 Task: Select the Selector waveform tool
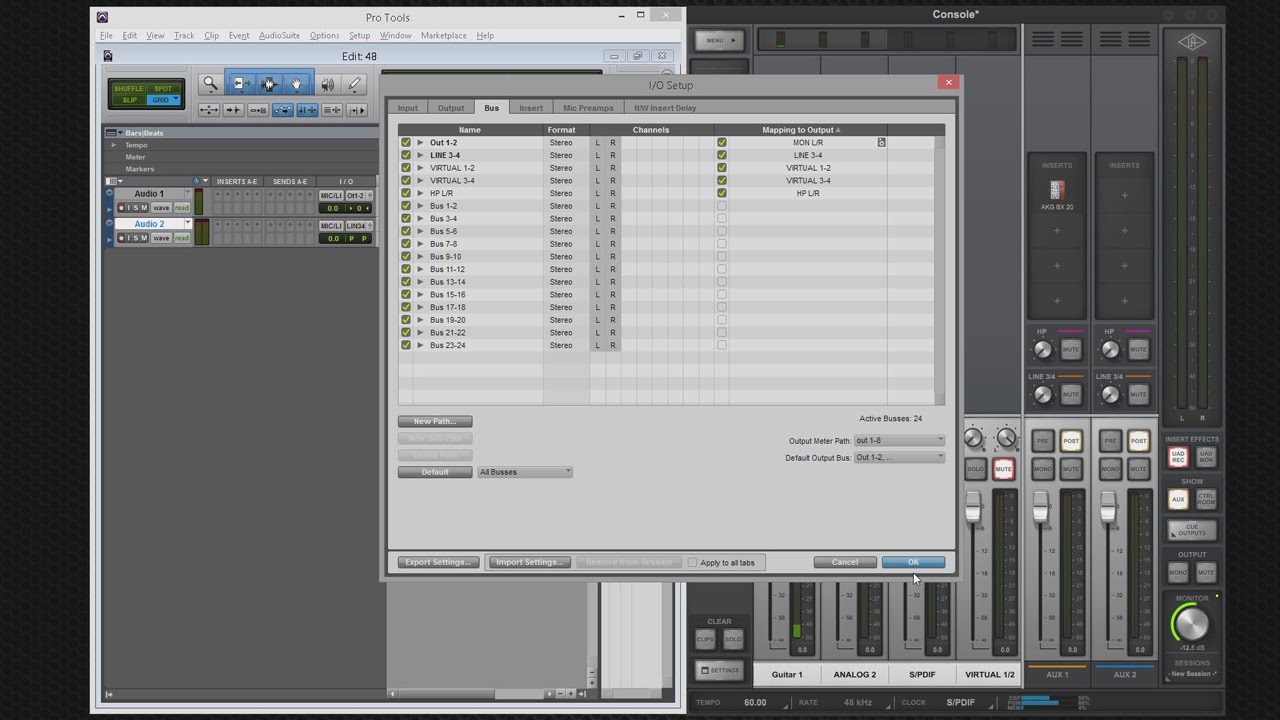(x=268, y=85)
